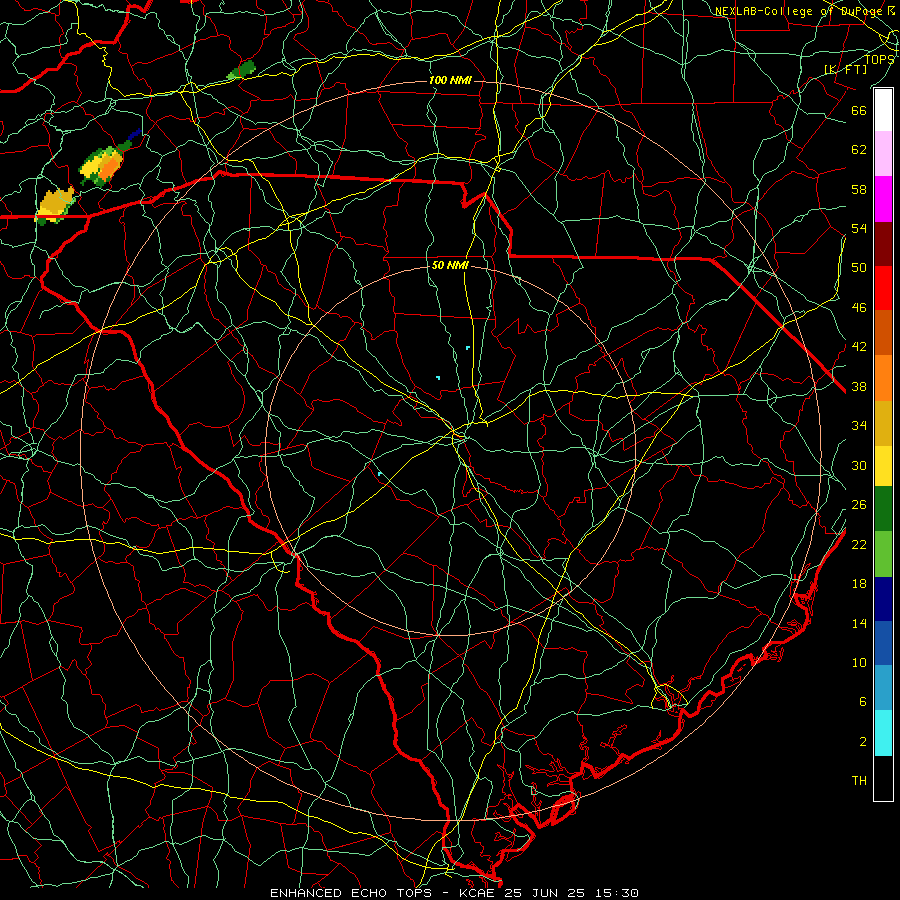Screen dimensions: 900x900
Task: Click the '22' legend value
Action: pos(859,544)
